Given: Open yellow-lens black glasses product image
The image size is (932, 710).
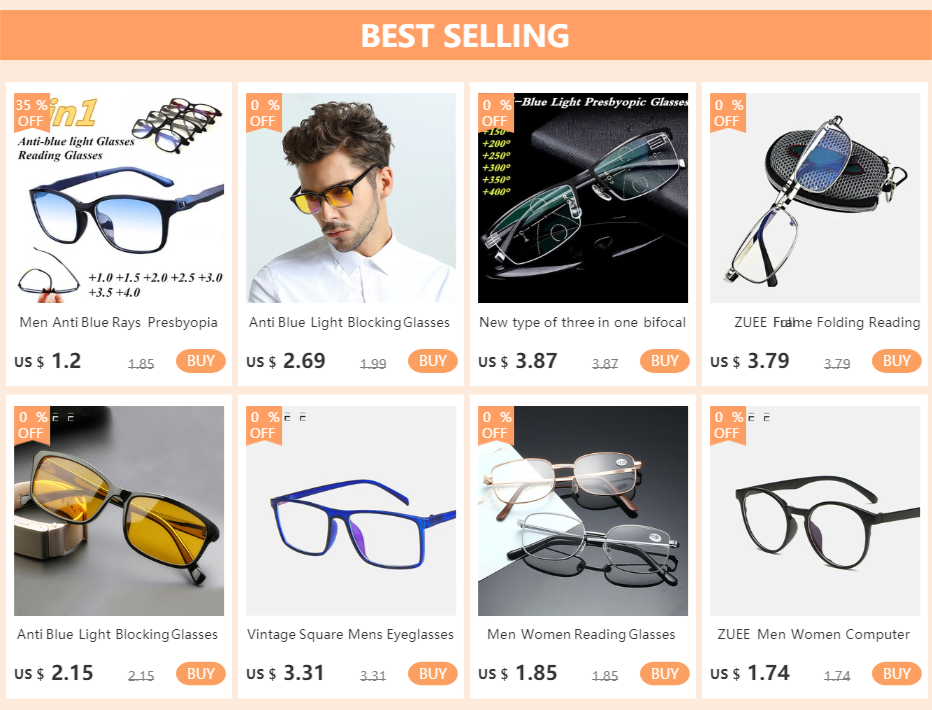Looking at the screenshot, I should pos(119,511).
